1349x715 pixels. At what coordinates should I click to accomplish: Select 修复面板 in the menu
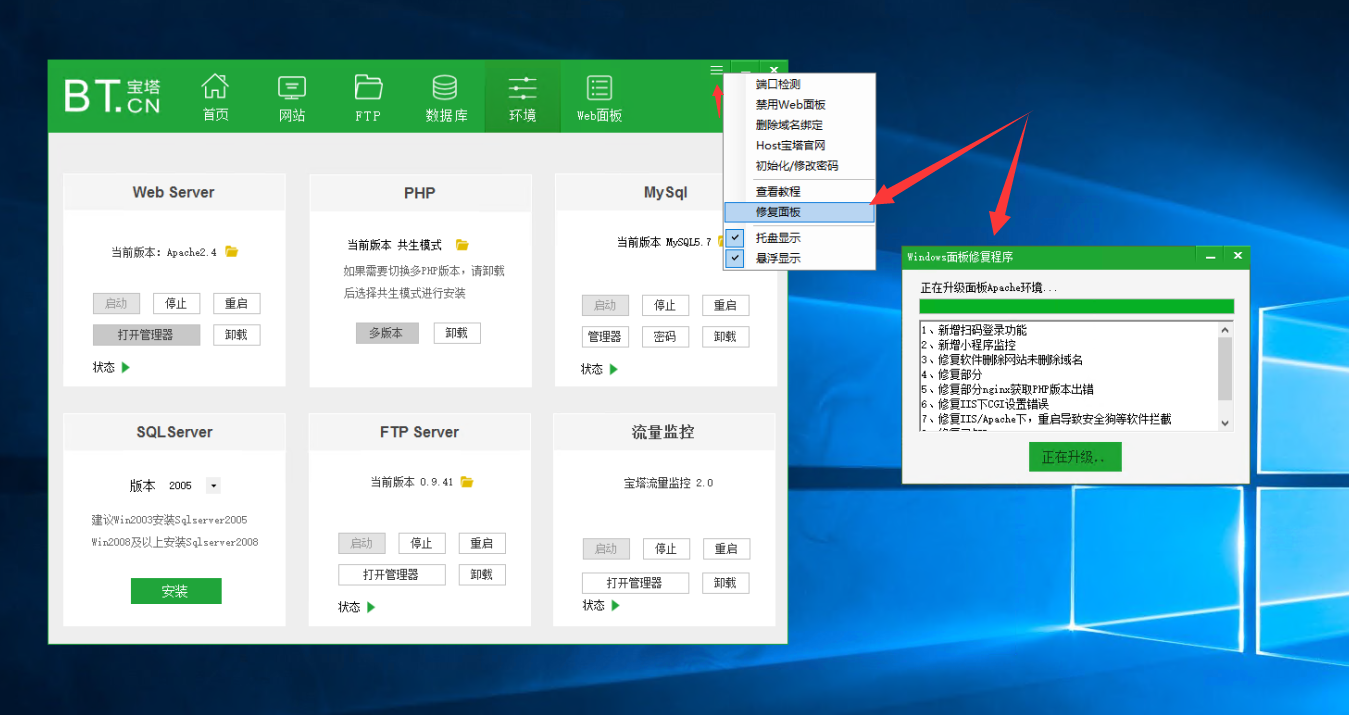click(x=799, y=212)
